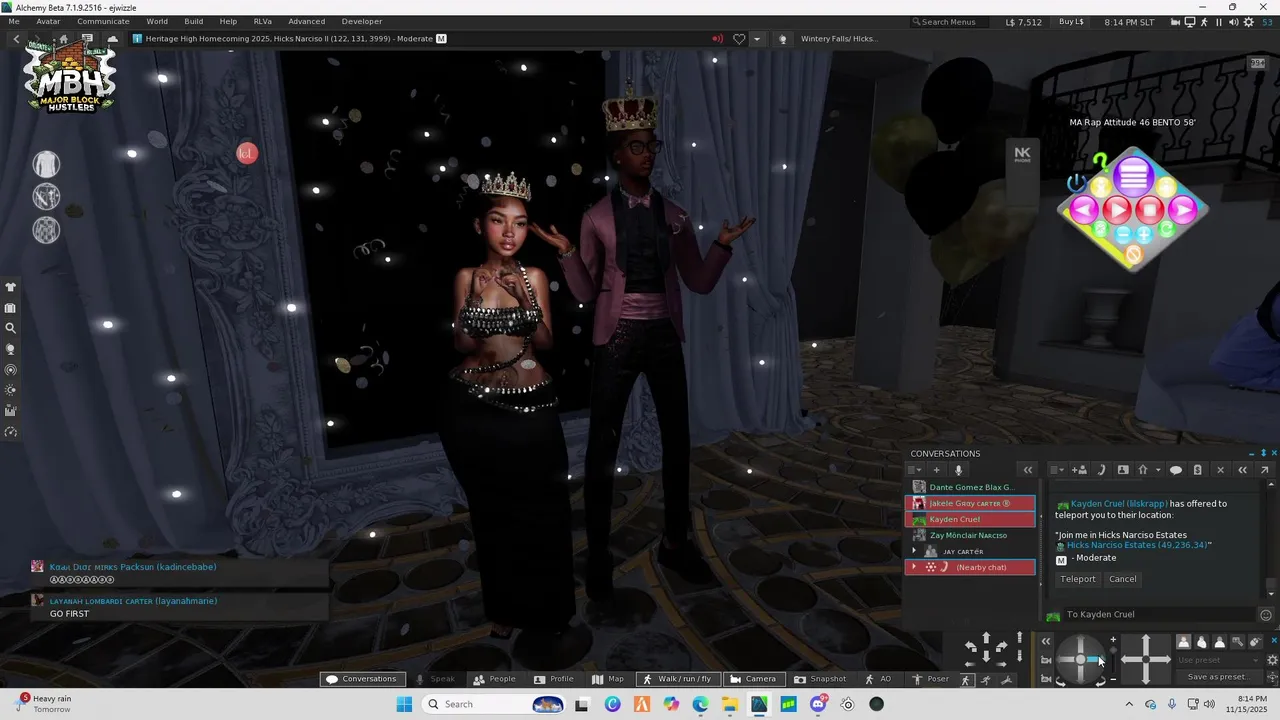This screenshot has width=1280, height=720.
Task: Open the Profile toolbar button
Action: click(554, 679)
